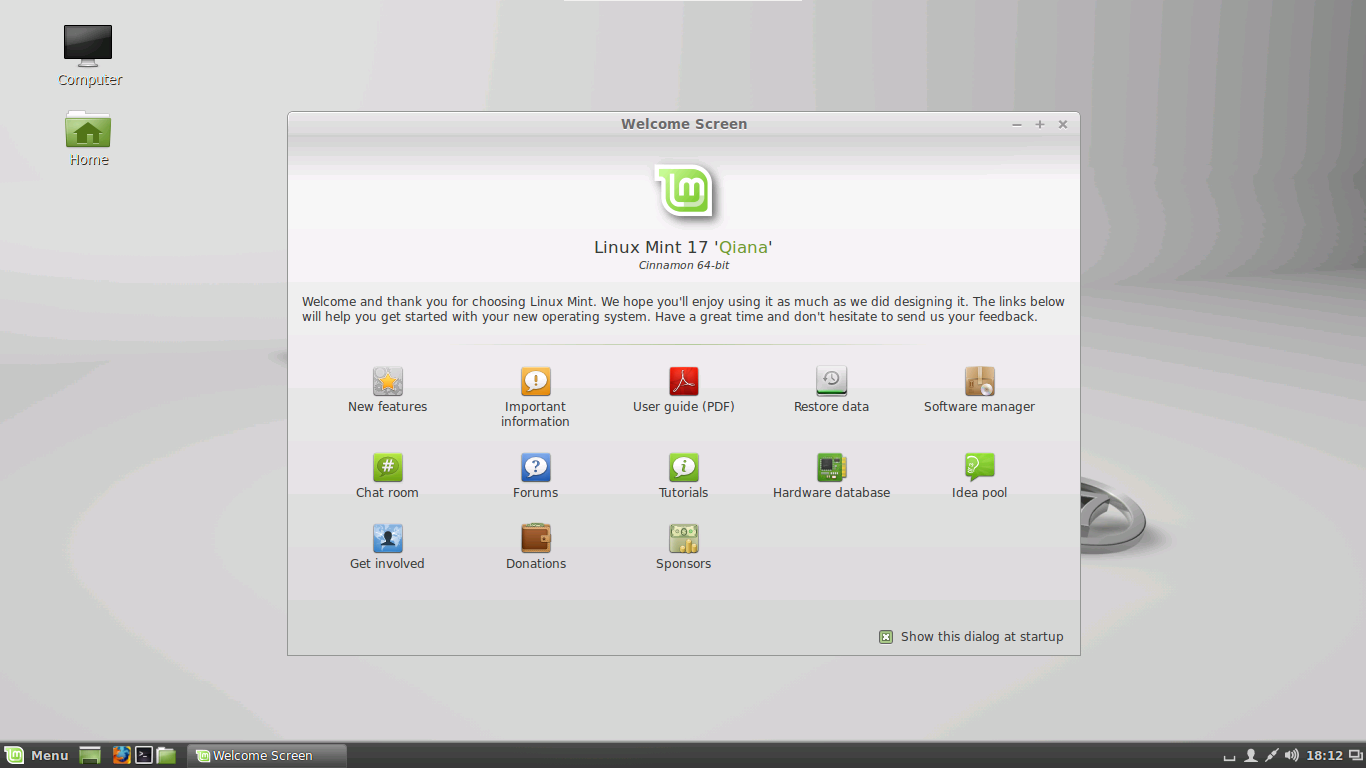Open the Hardware database
The image size is (1366, 768).
(x=831, y=476)
